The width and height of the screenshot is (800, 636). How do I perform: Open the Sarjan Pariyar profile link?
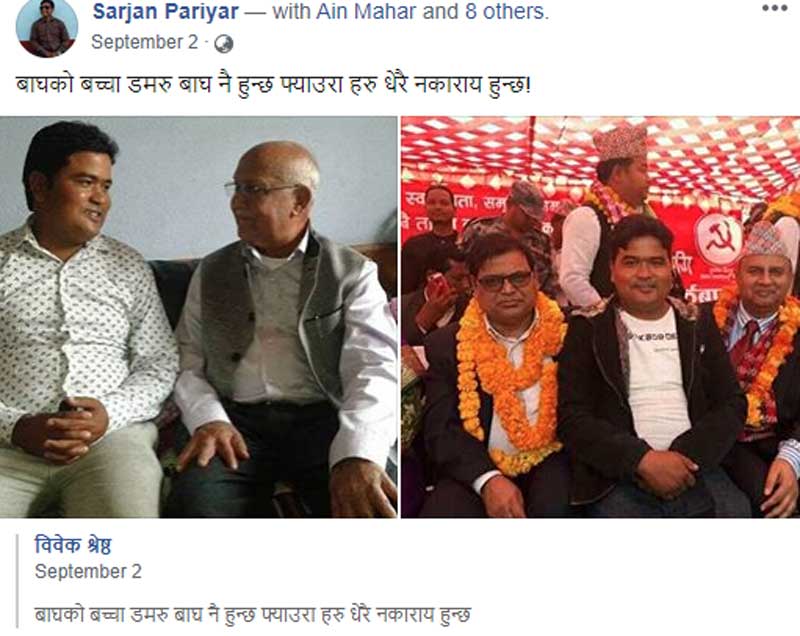[165, 12]
